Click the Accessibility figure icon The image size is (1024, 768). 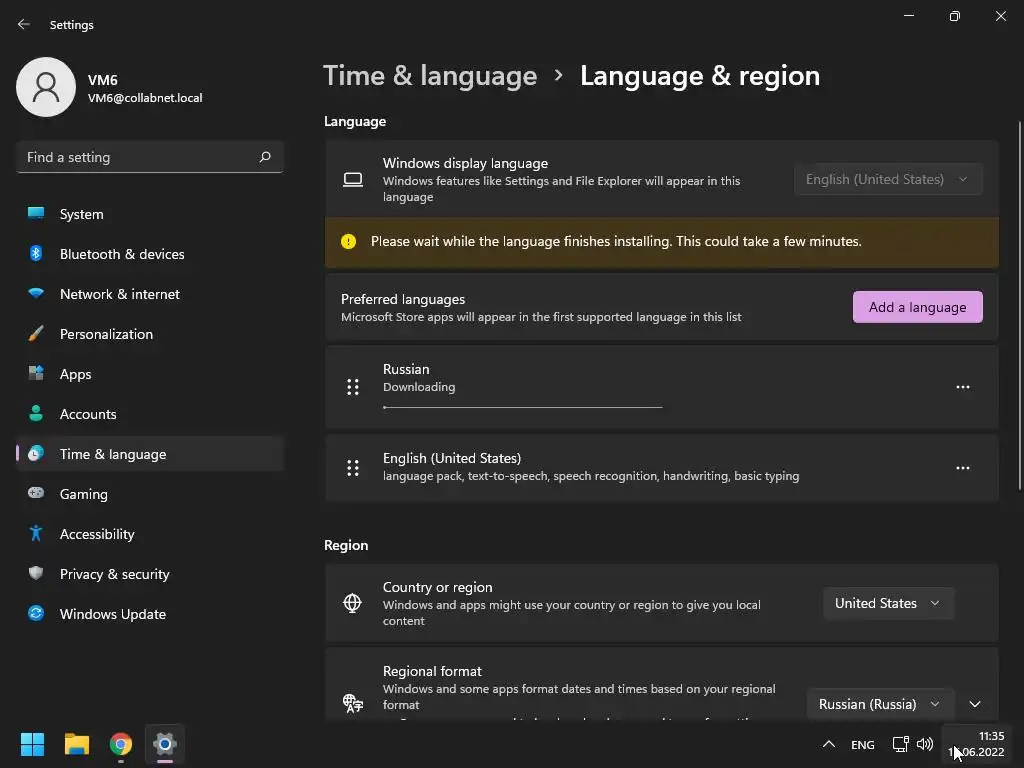click(x=36, y=534)
